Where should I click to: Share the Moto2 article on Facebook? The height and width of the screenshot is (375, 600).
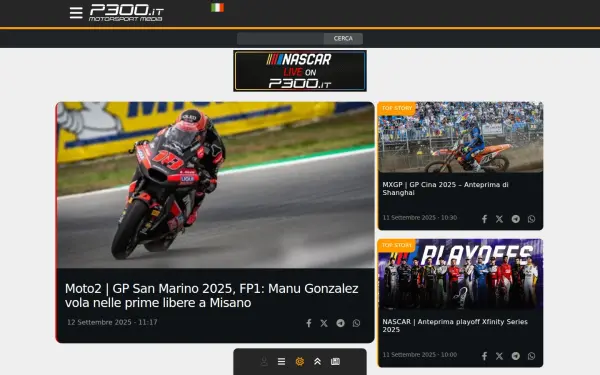tap(309, 323)
